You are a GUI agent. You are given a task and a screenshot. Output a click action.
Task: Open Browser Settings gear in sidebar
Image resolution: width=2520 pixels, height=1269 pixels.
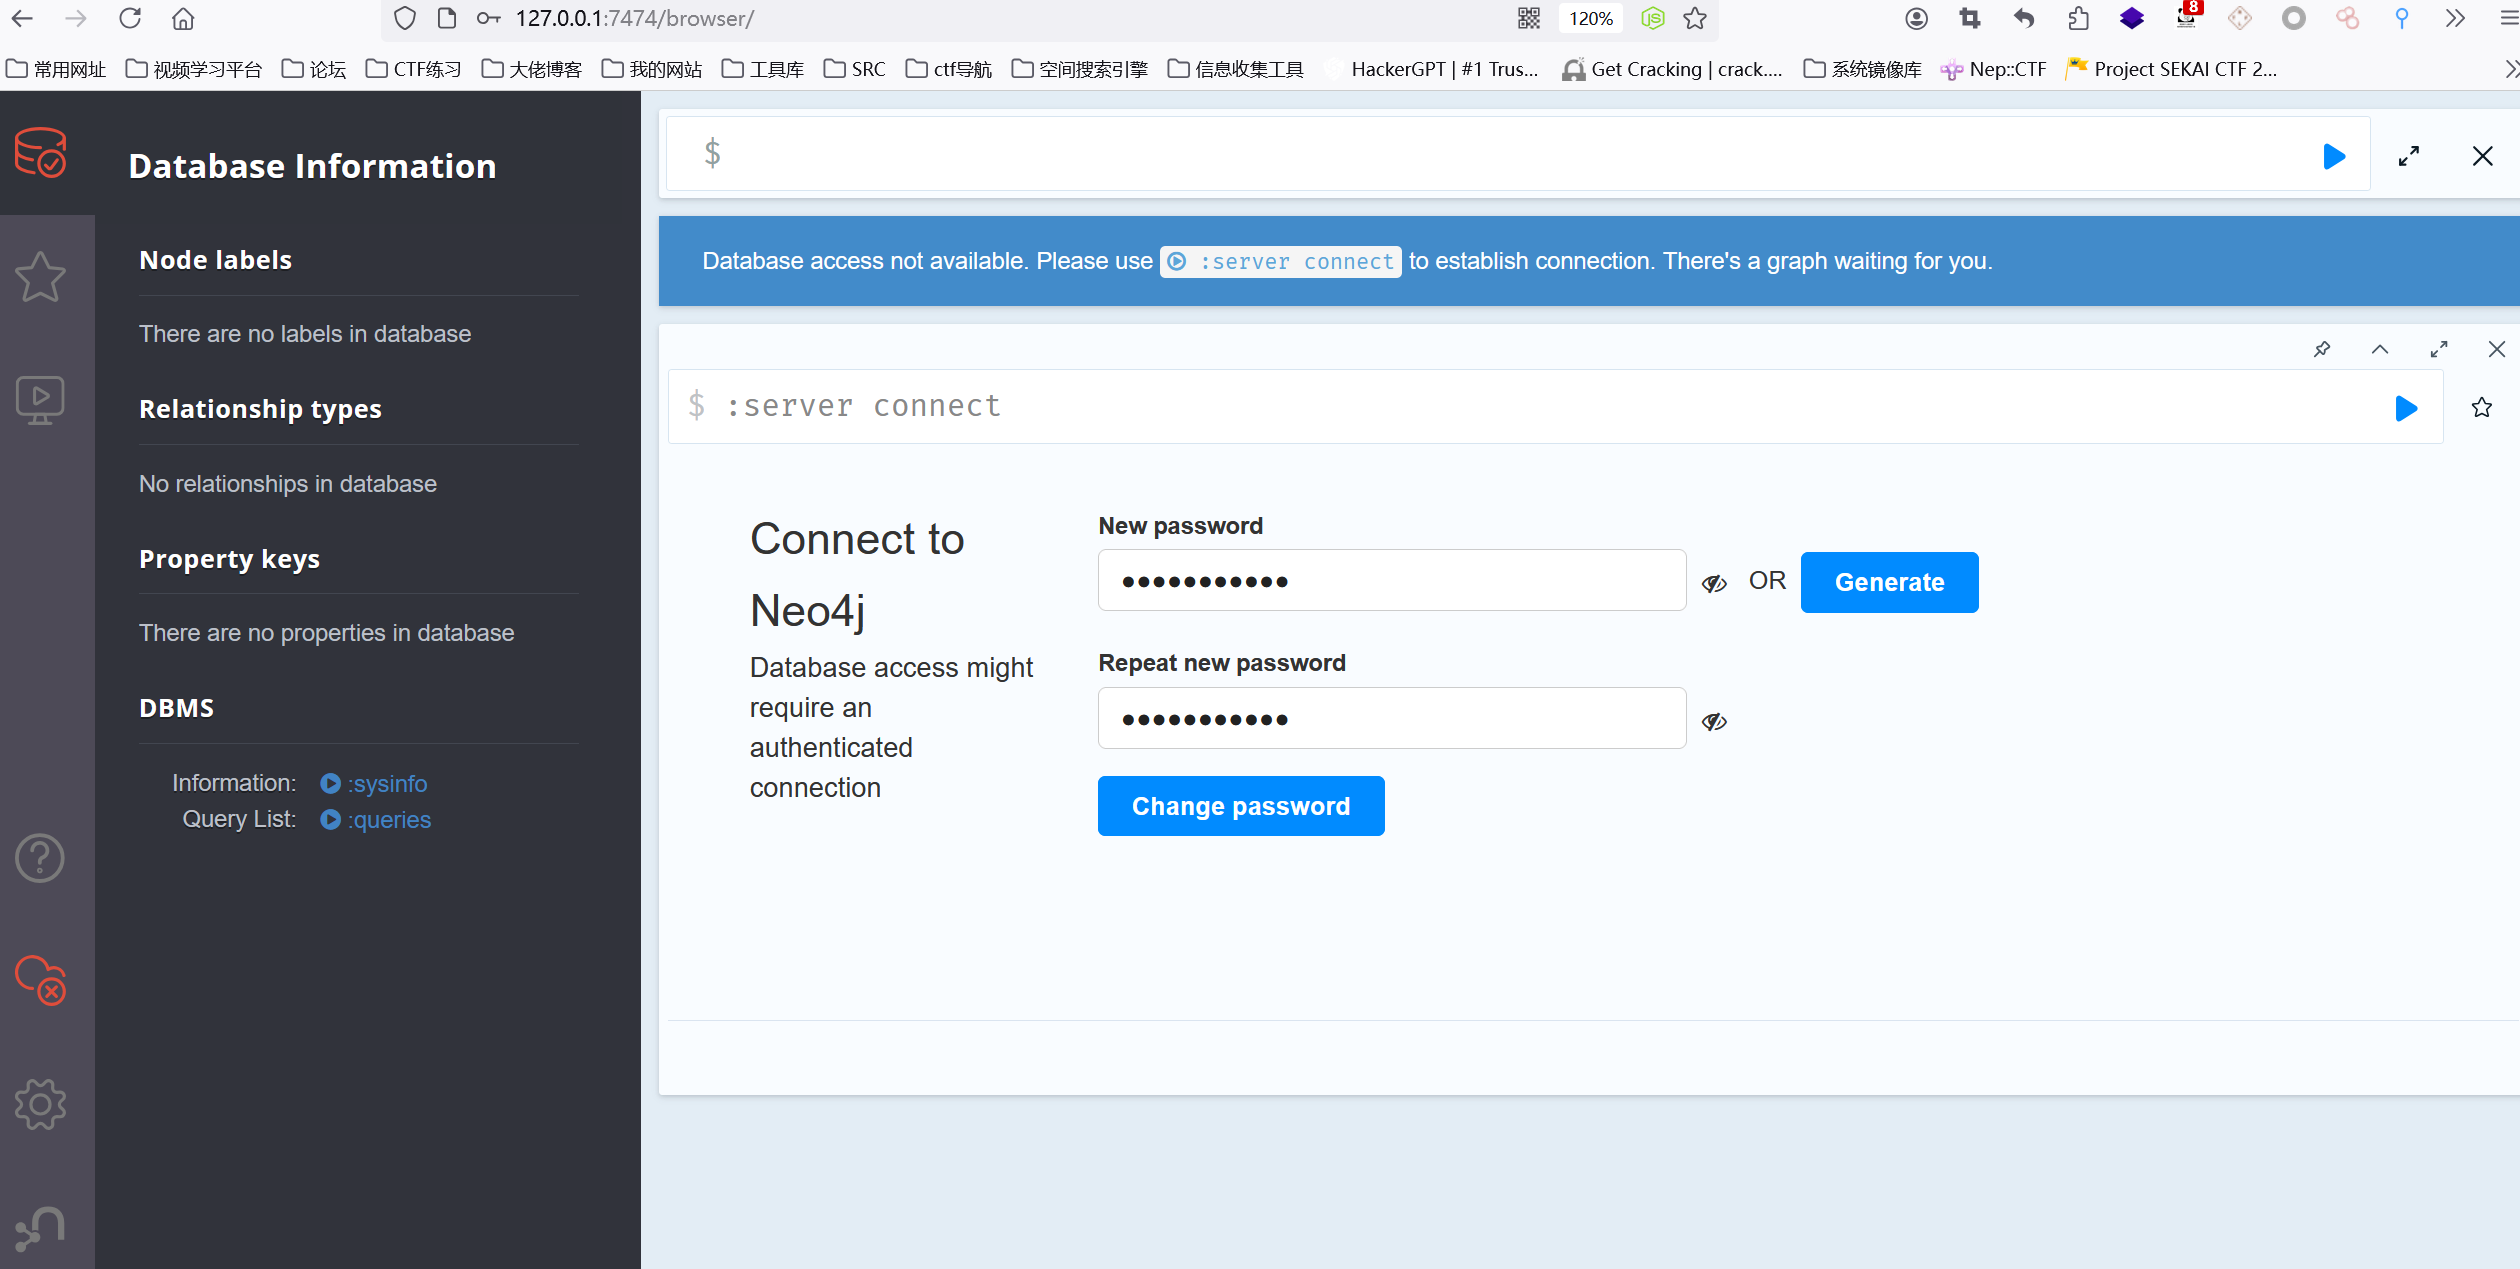click(41, 1104)
